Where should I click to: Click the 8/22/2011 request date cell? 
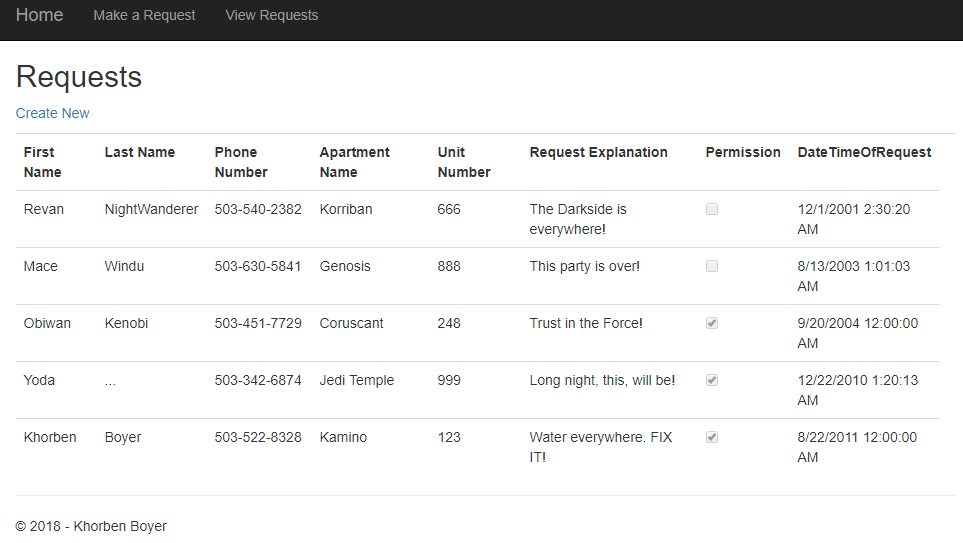(856, 447)
